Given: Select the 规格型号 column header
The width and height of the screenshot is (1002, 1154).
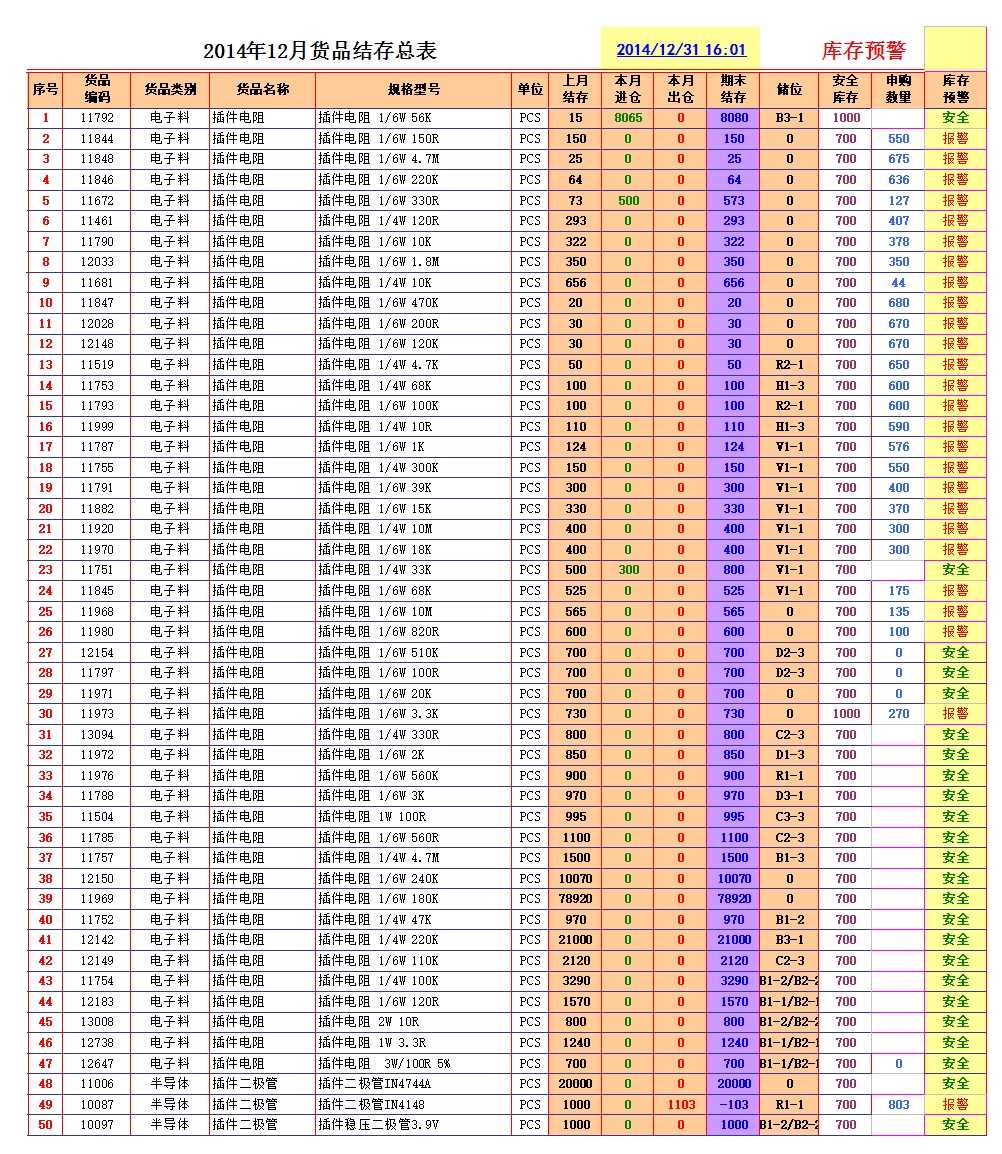Looking at the screenshot, I should pyautogui.click(x=413, y=89).
